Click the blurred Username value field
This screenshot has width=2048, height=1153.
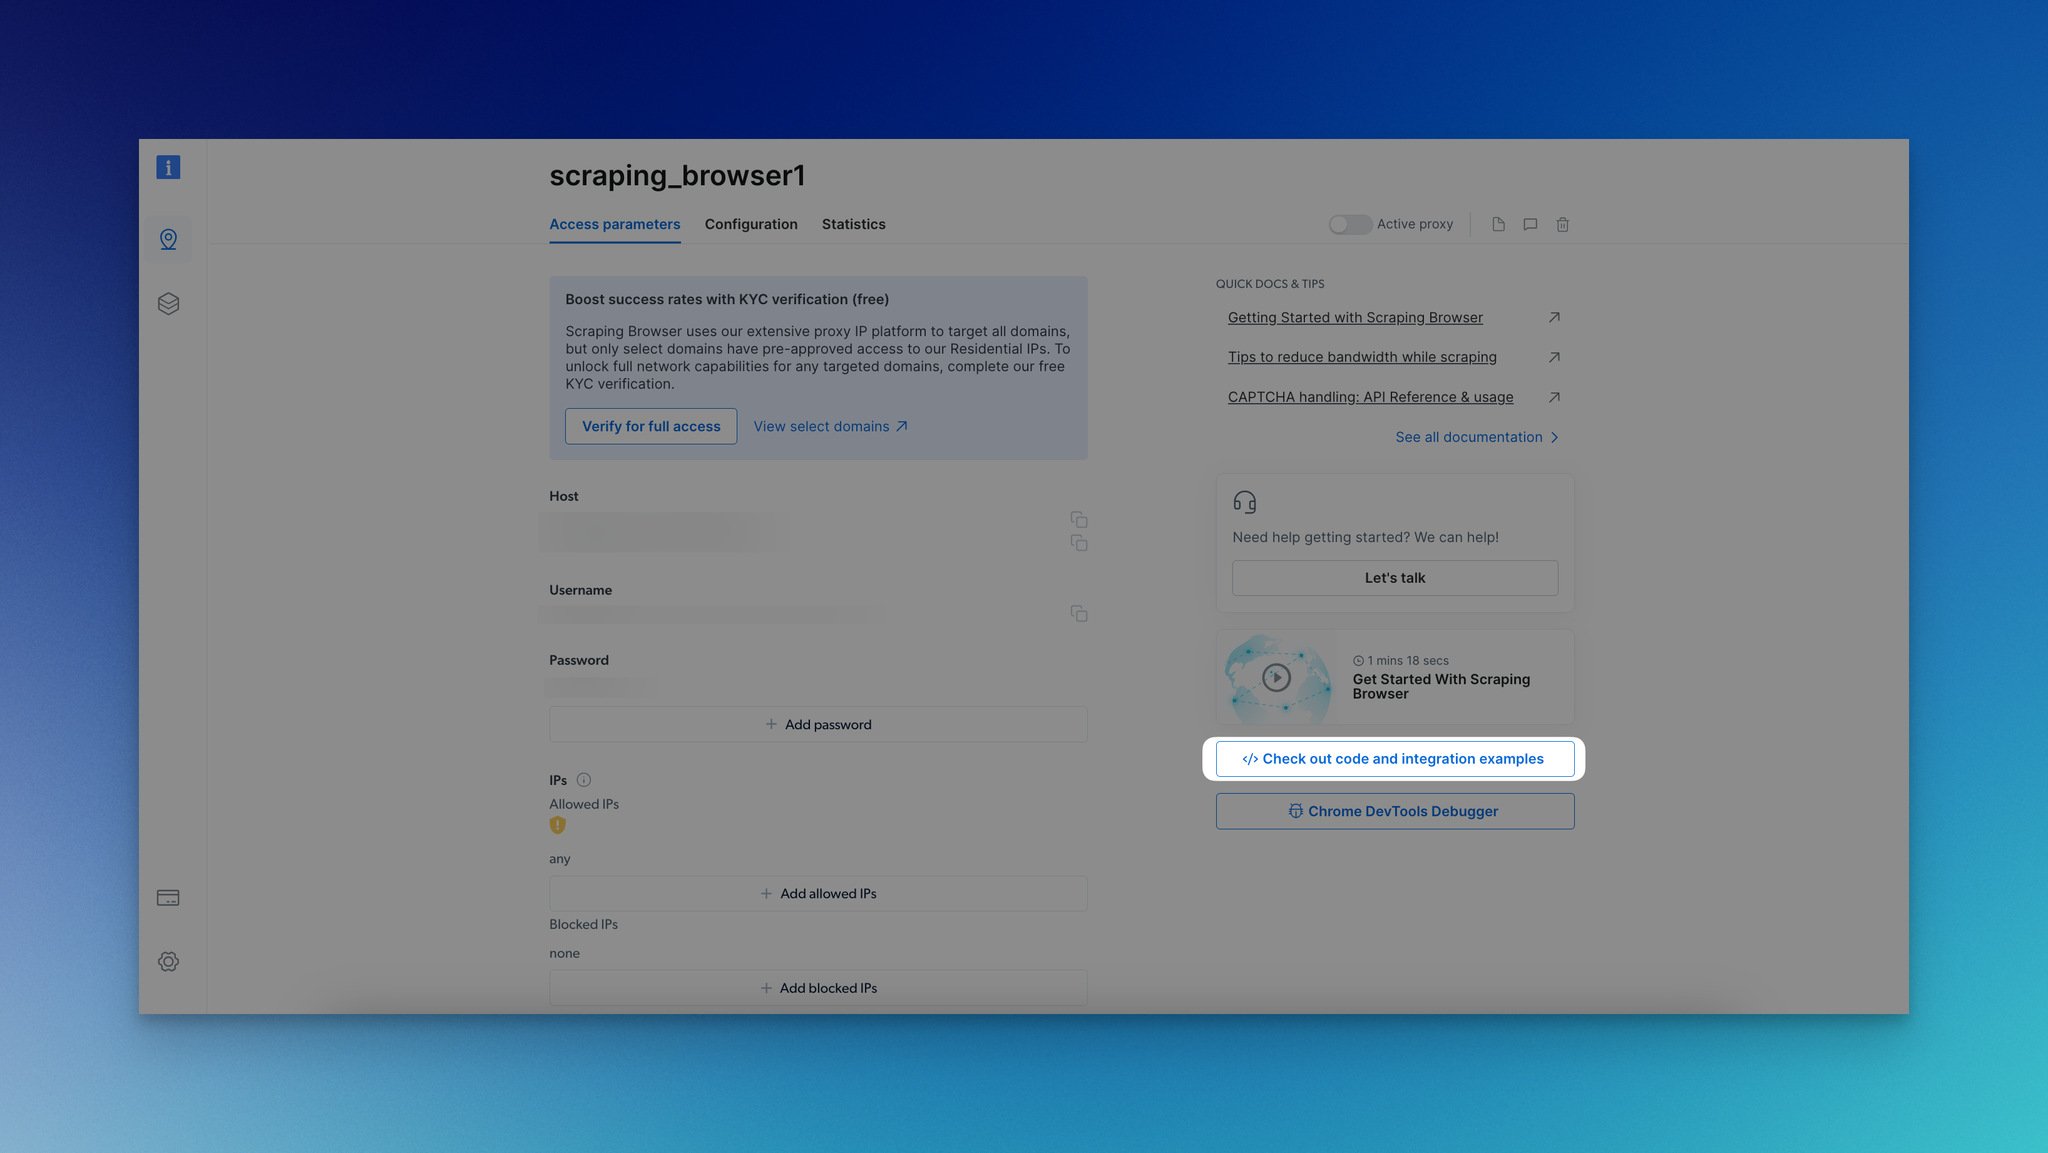pyautogui.click(x=713, y=614)
